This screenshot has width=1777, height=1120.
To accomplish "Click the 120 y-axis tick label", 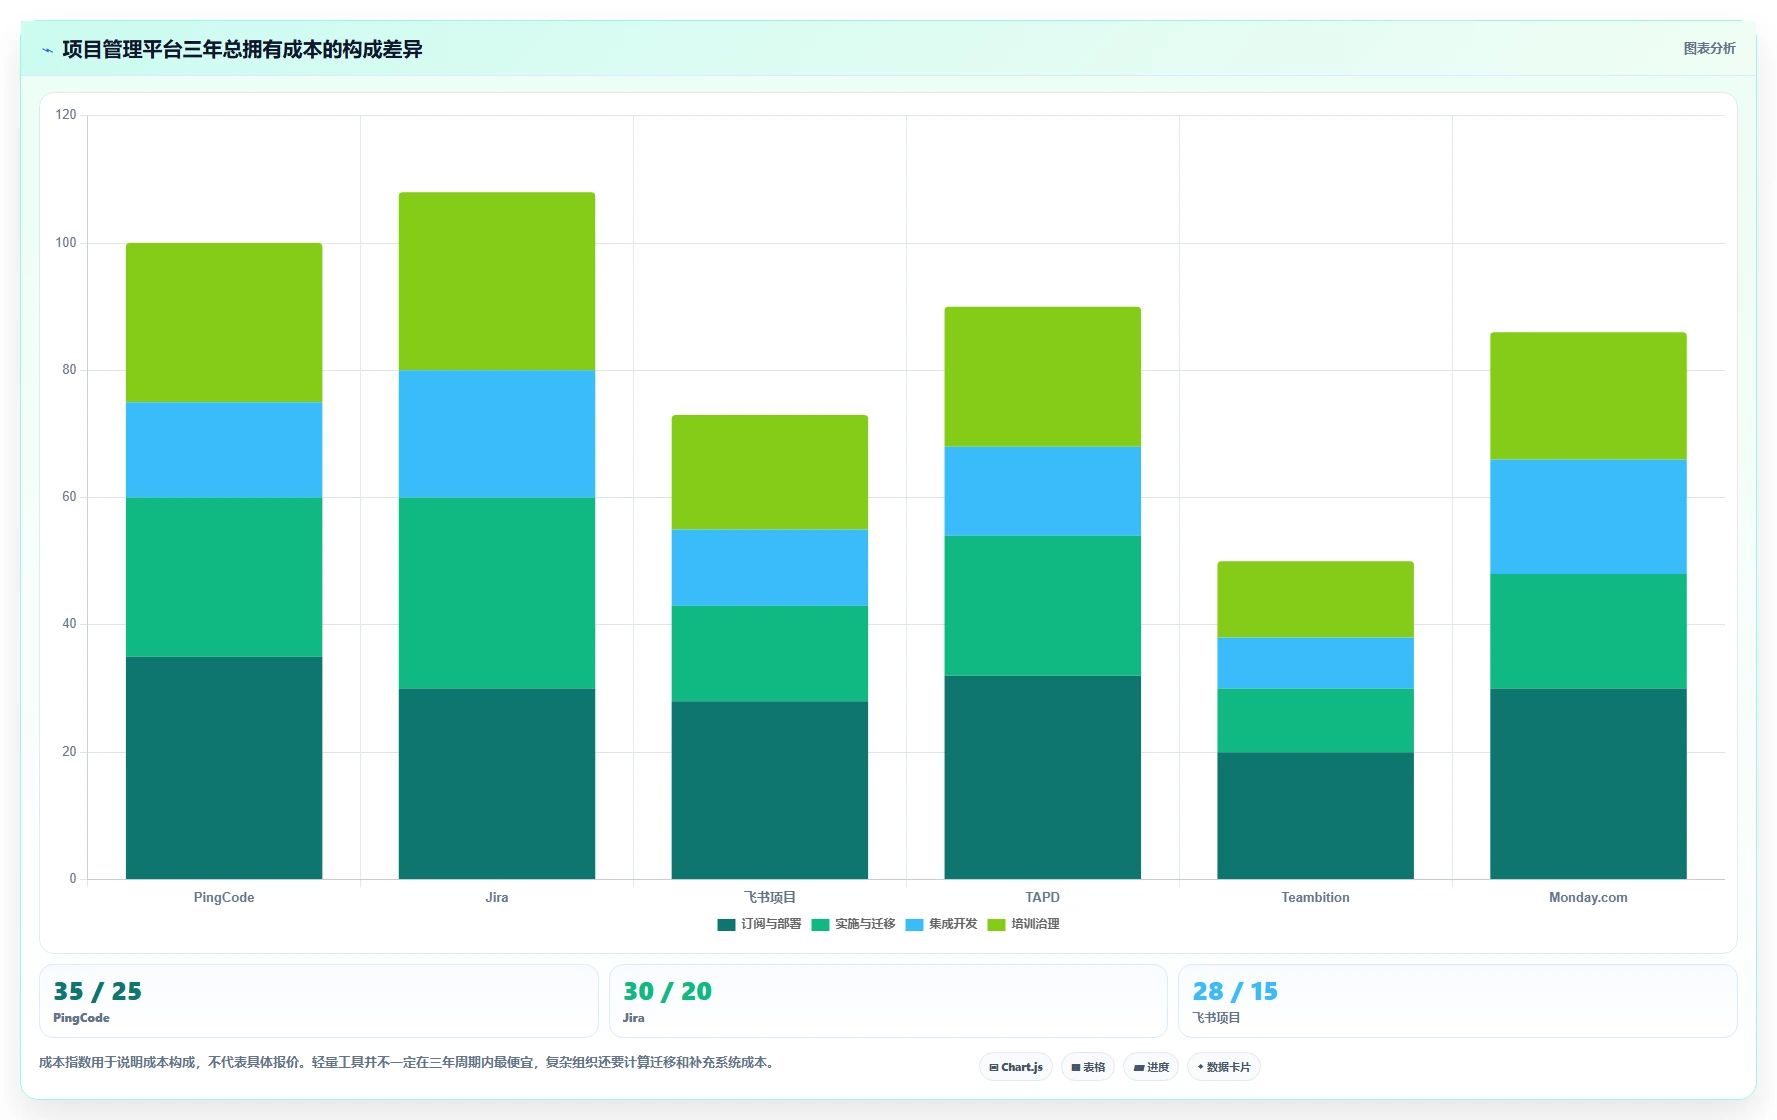I will 66,115.
